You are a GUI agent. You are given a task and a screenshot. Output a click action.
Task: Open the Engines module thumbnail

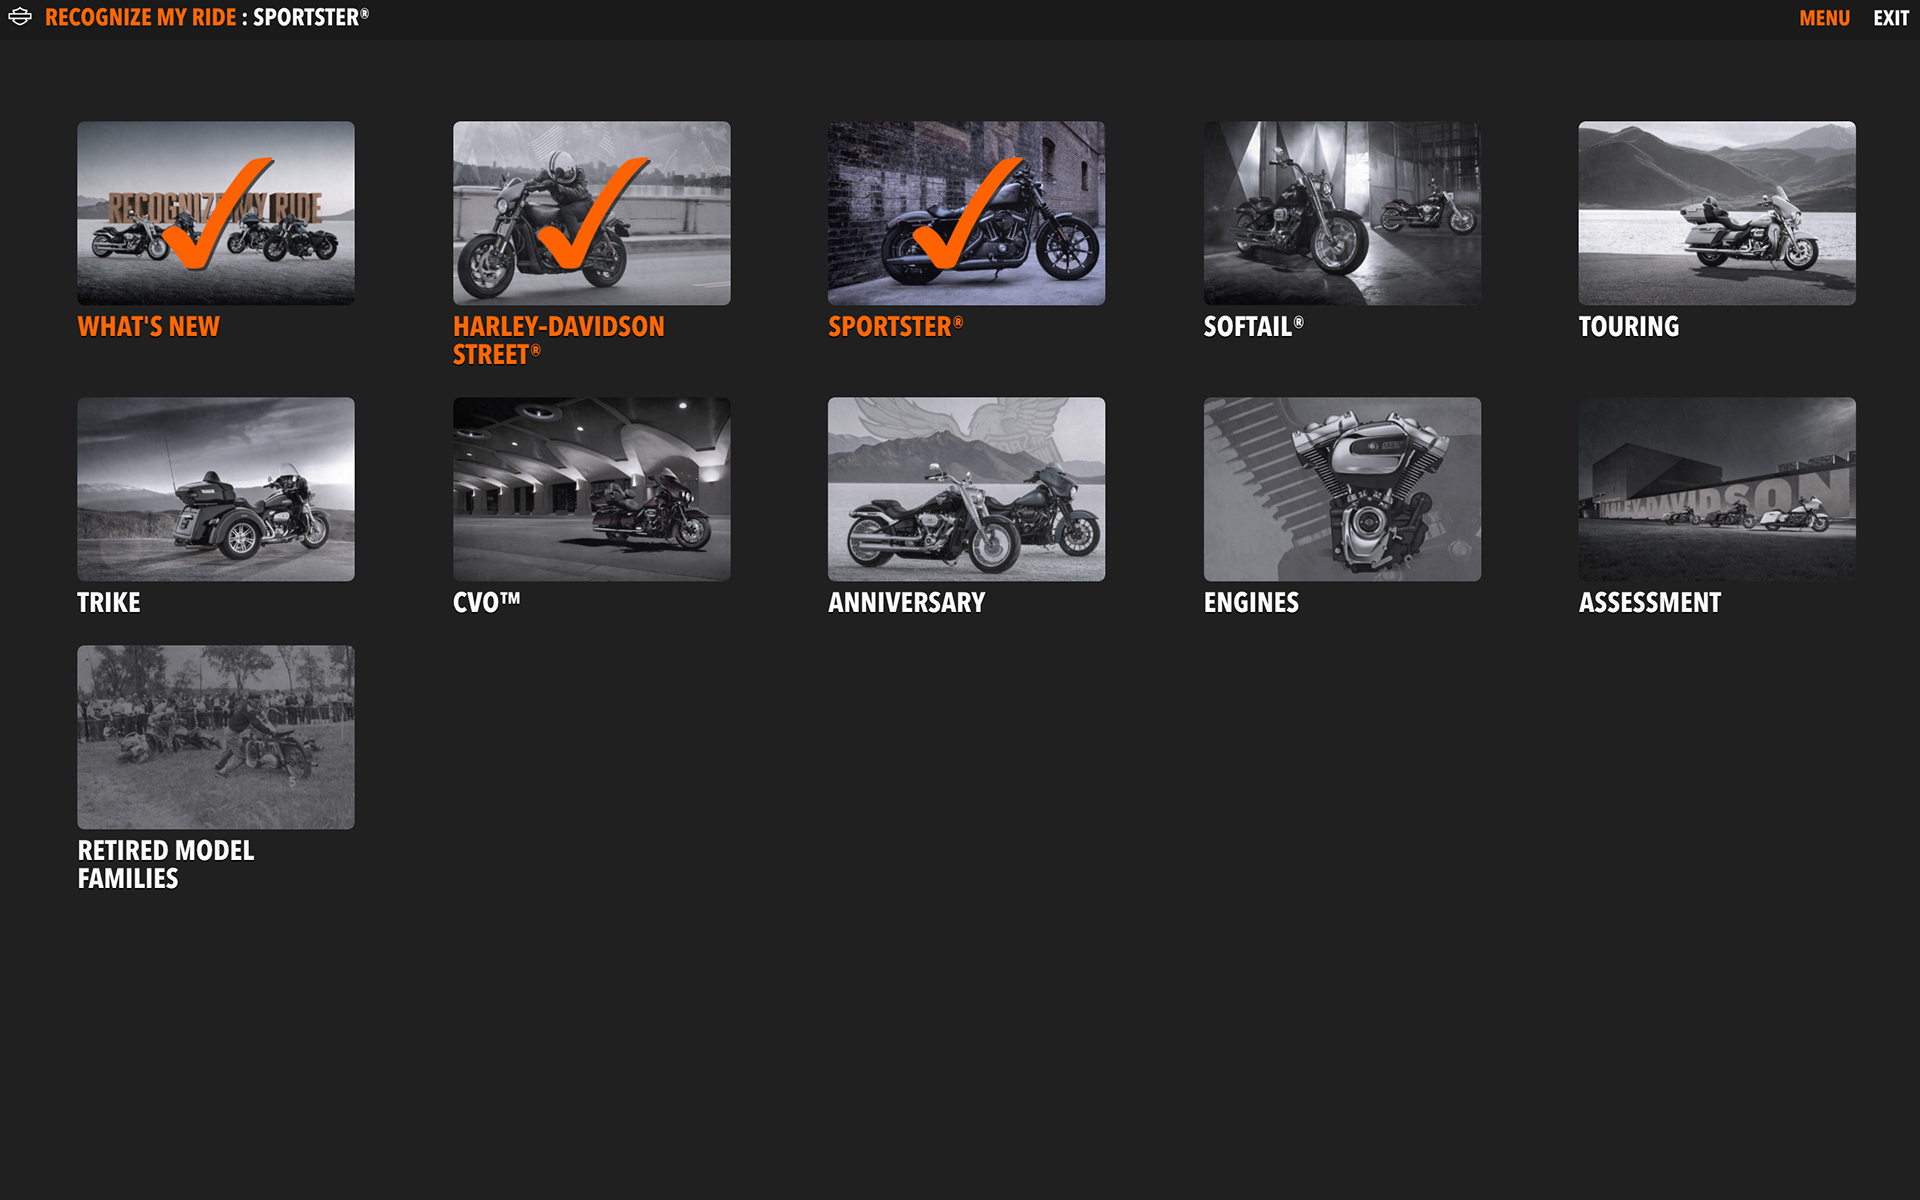tap(1342, 489)
